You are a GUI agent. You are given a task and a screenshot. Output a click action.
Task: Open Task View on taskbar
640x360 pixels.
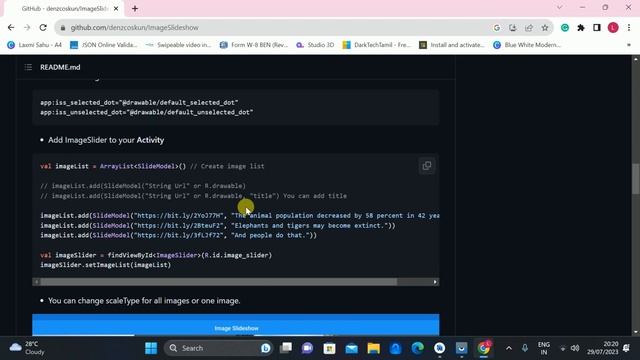(286, 348)
